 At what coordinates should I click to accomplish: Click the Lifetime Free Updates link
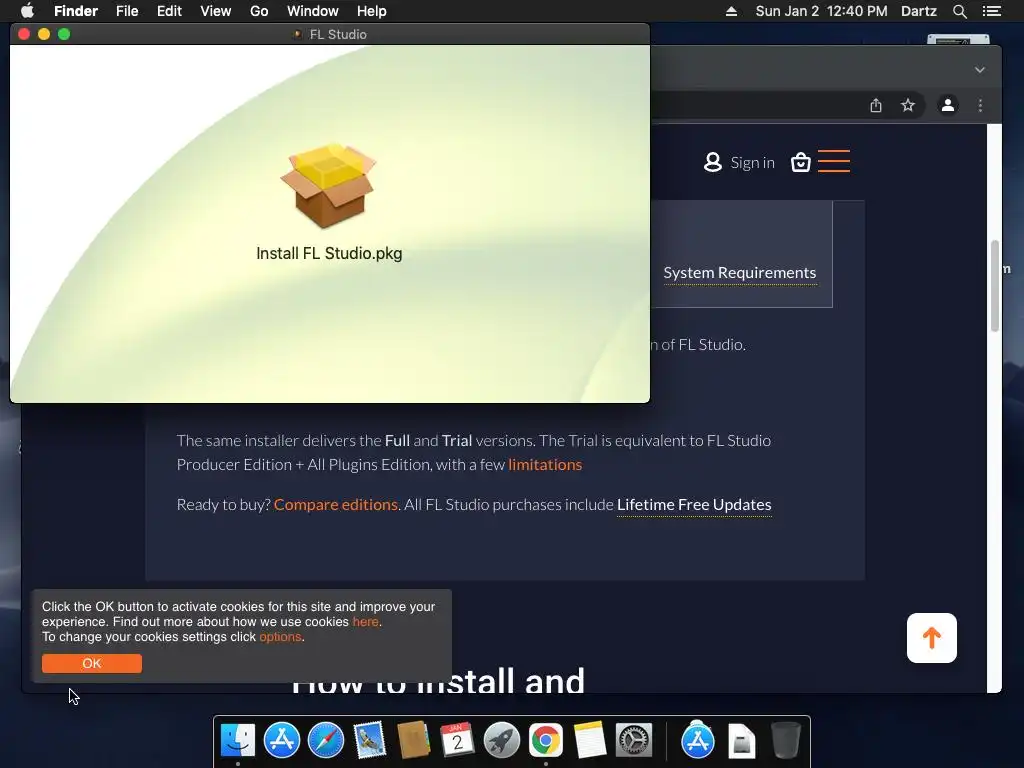pos(694,504)
